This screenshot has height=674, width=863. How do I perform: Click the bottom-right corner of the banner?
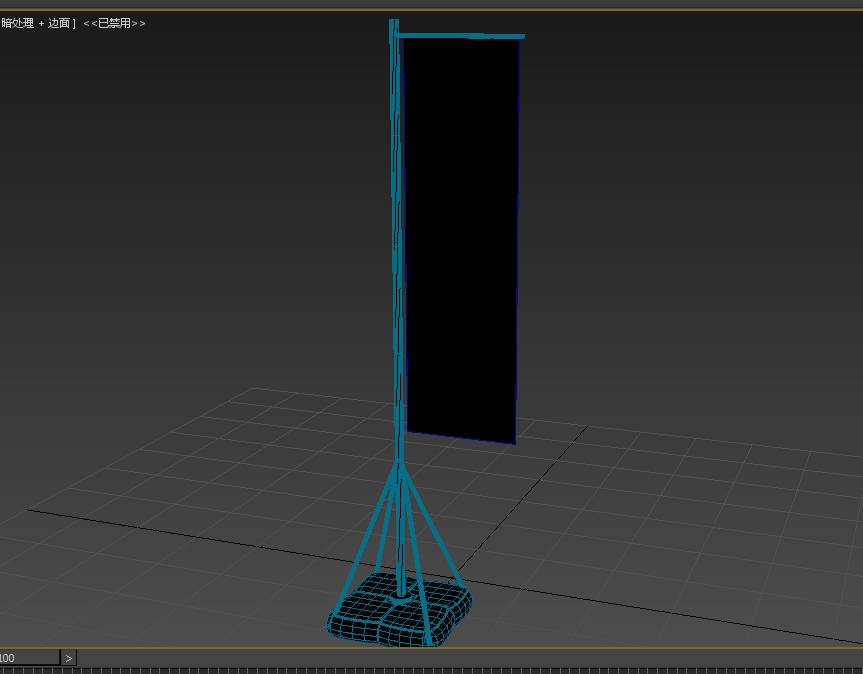click(514, 442)
